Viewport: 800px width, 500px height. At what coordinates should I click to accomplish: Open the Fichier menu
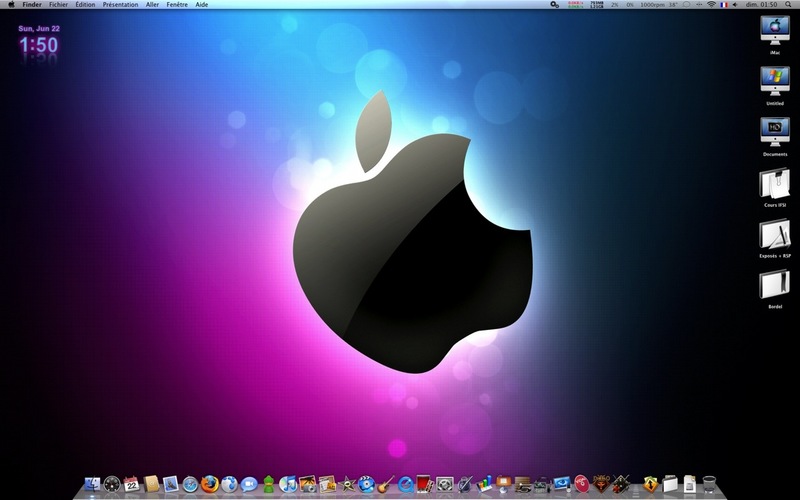(58, 5)
